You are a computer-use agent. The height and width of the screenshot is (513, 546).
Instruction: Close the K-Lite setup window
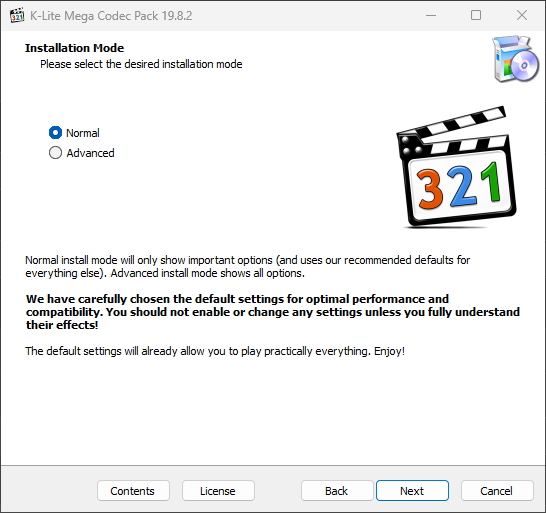522,15
